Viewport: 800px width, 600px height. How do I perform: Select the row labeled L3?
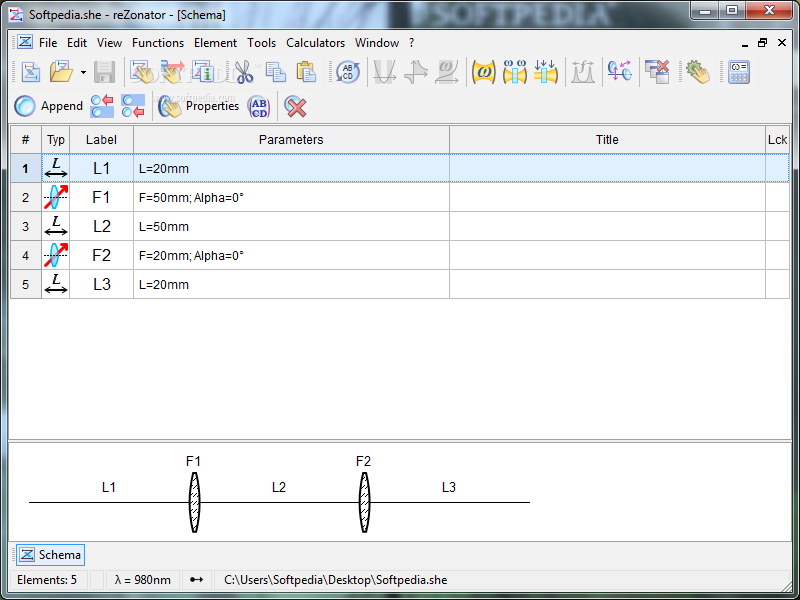tap(400, 284)
